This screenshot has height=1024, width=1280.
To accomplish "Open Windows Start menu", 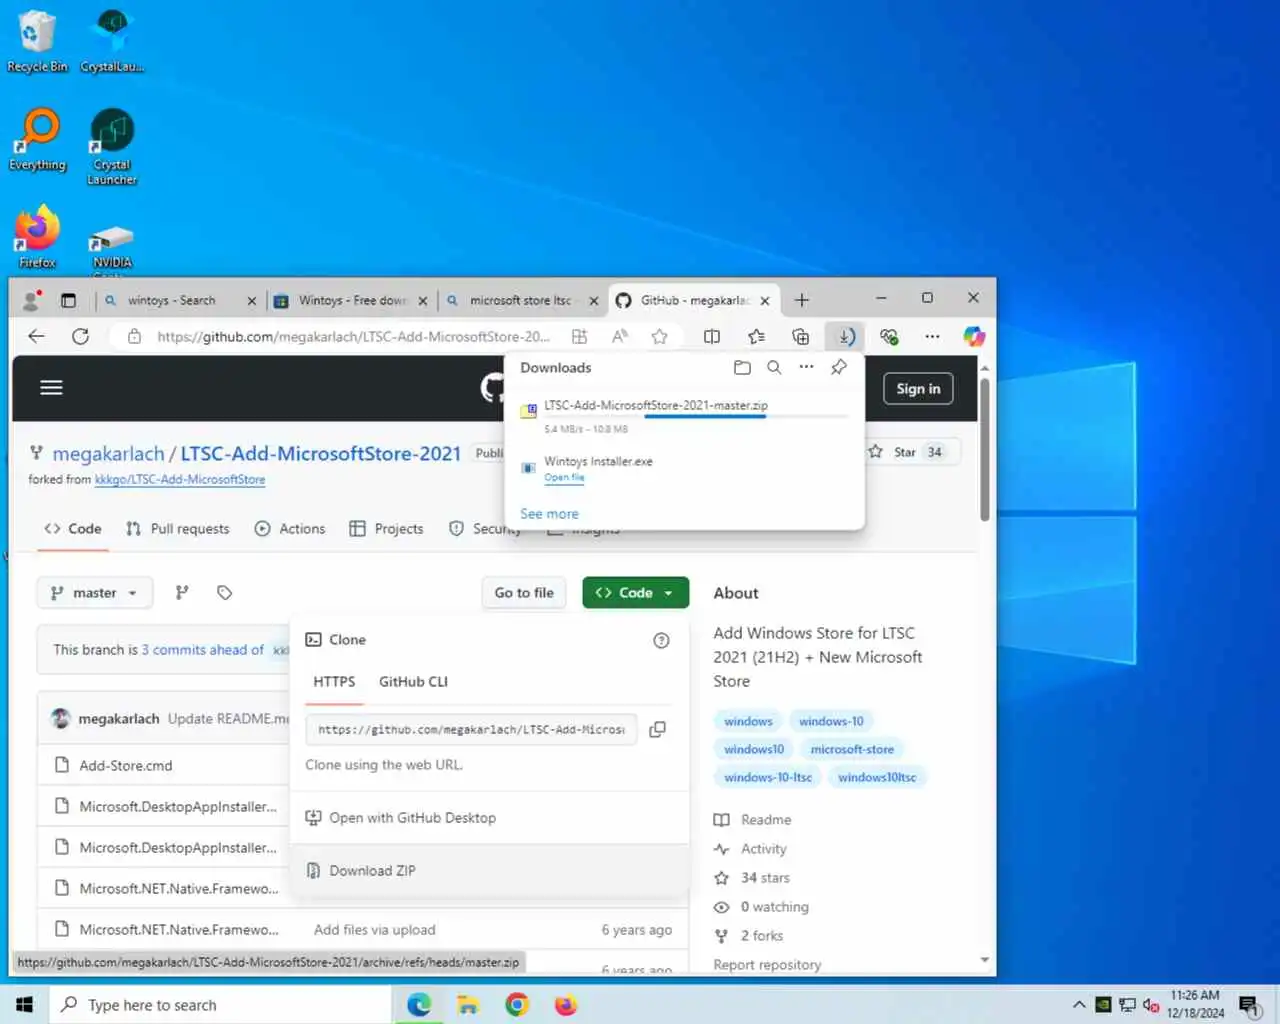I will coord(24,1005).
